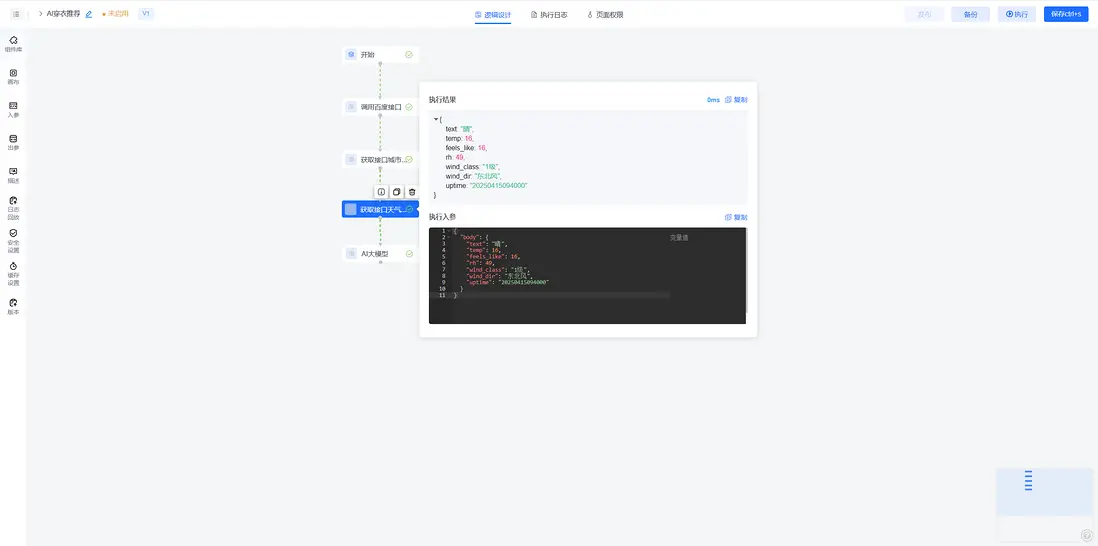
Task: Click the "body" line in code editor
Action: coord(474,237)
